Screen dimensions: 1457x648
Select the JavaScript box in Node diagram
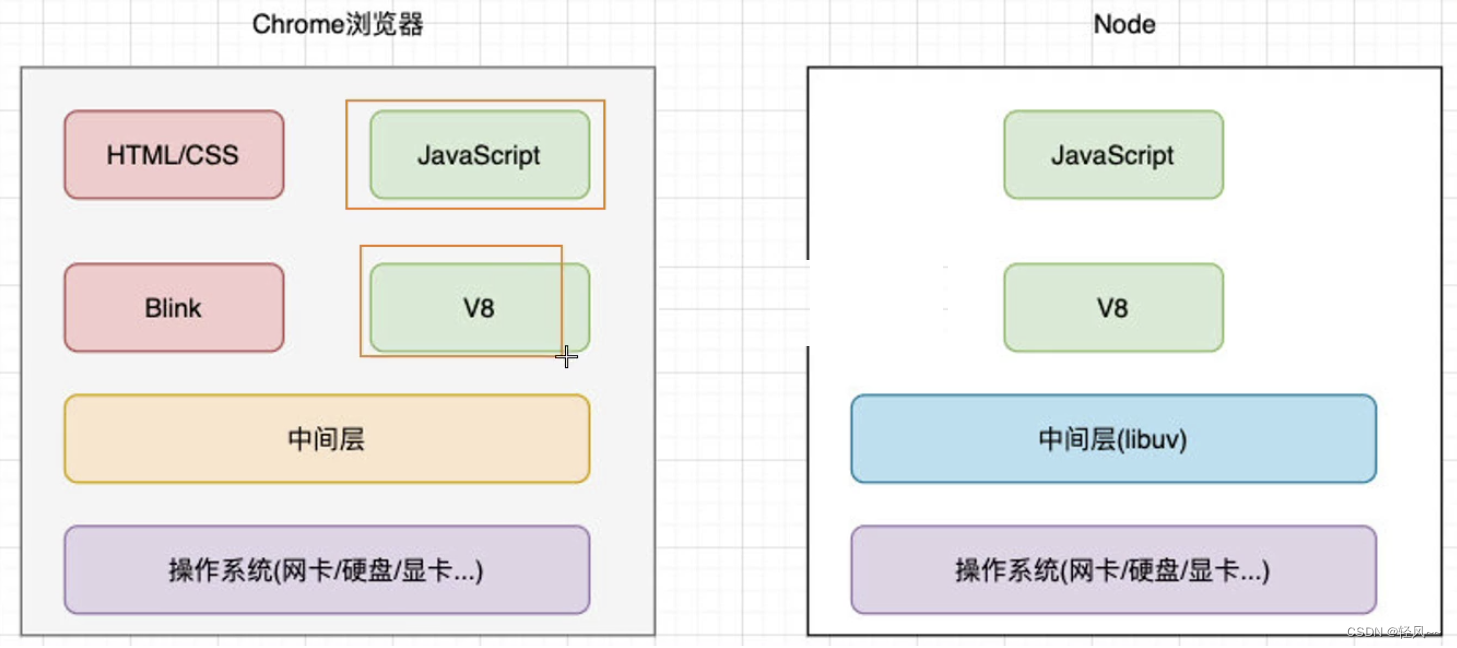(1113, 155)
